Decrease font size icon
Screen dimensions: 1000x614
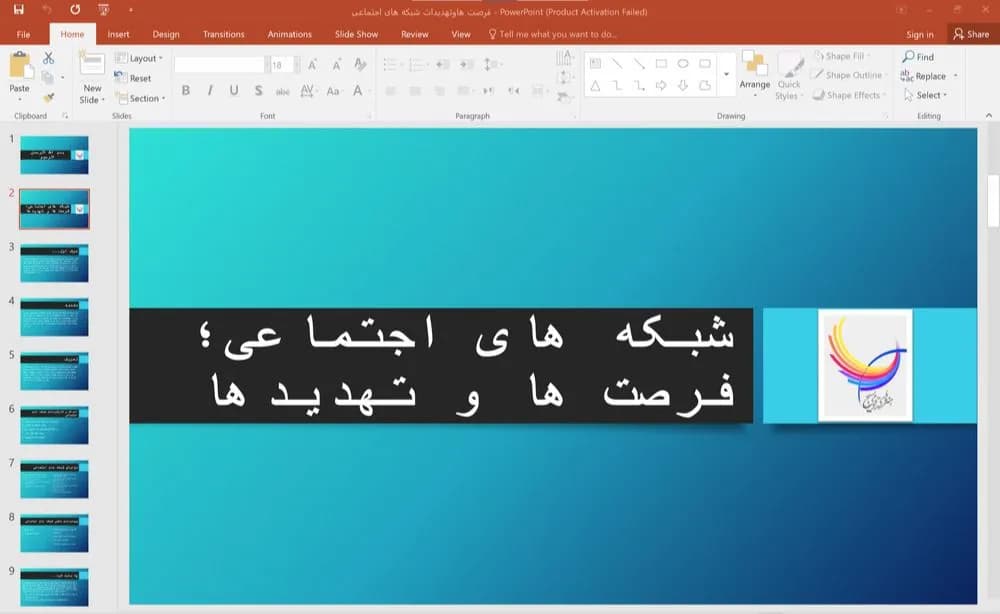336,64
